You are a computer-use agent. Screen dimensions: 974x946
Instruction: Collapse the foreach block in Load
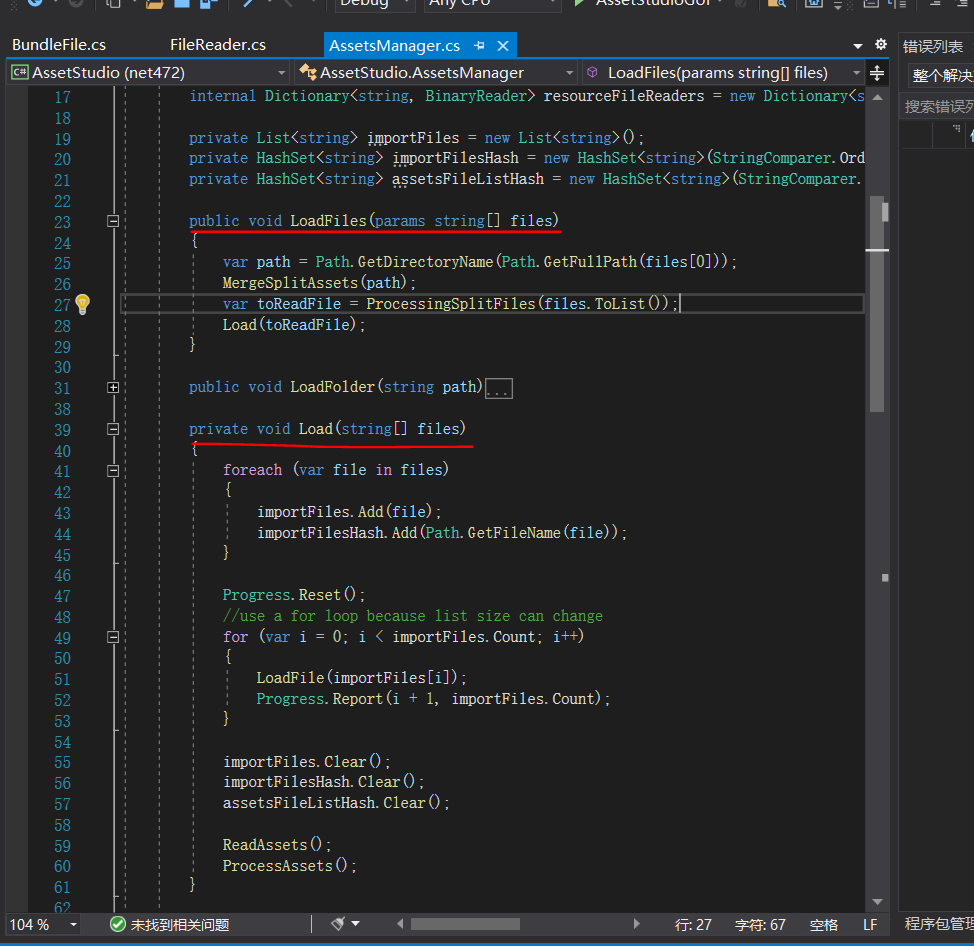pos(113,471)
